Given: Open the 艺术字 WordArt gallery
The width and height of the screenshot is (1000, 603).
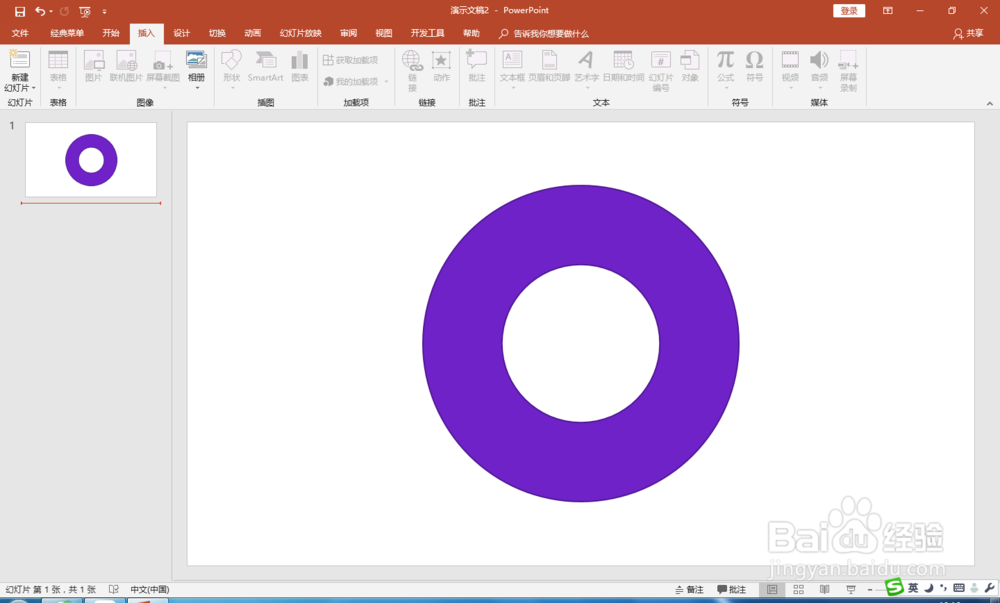Looking at the screenshot, I should 586,68.
